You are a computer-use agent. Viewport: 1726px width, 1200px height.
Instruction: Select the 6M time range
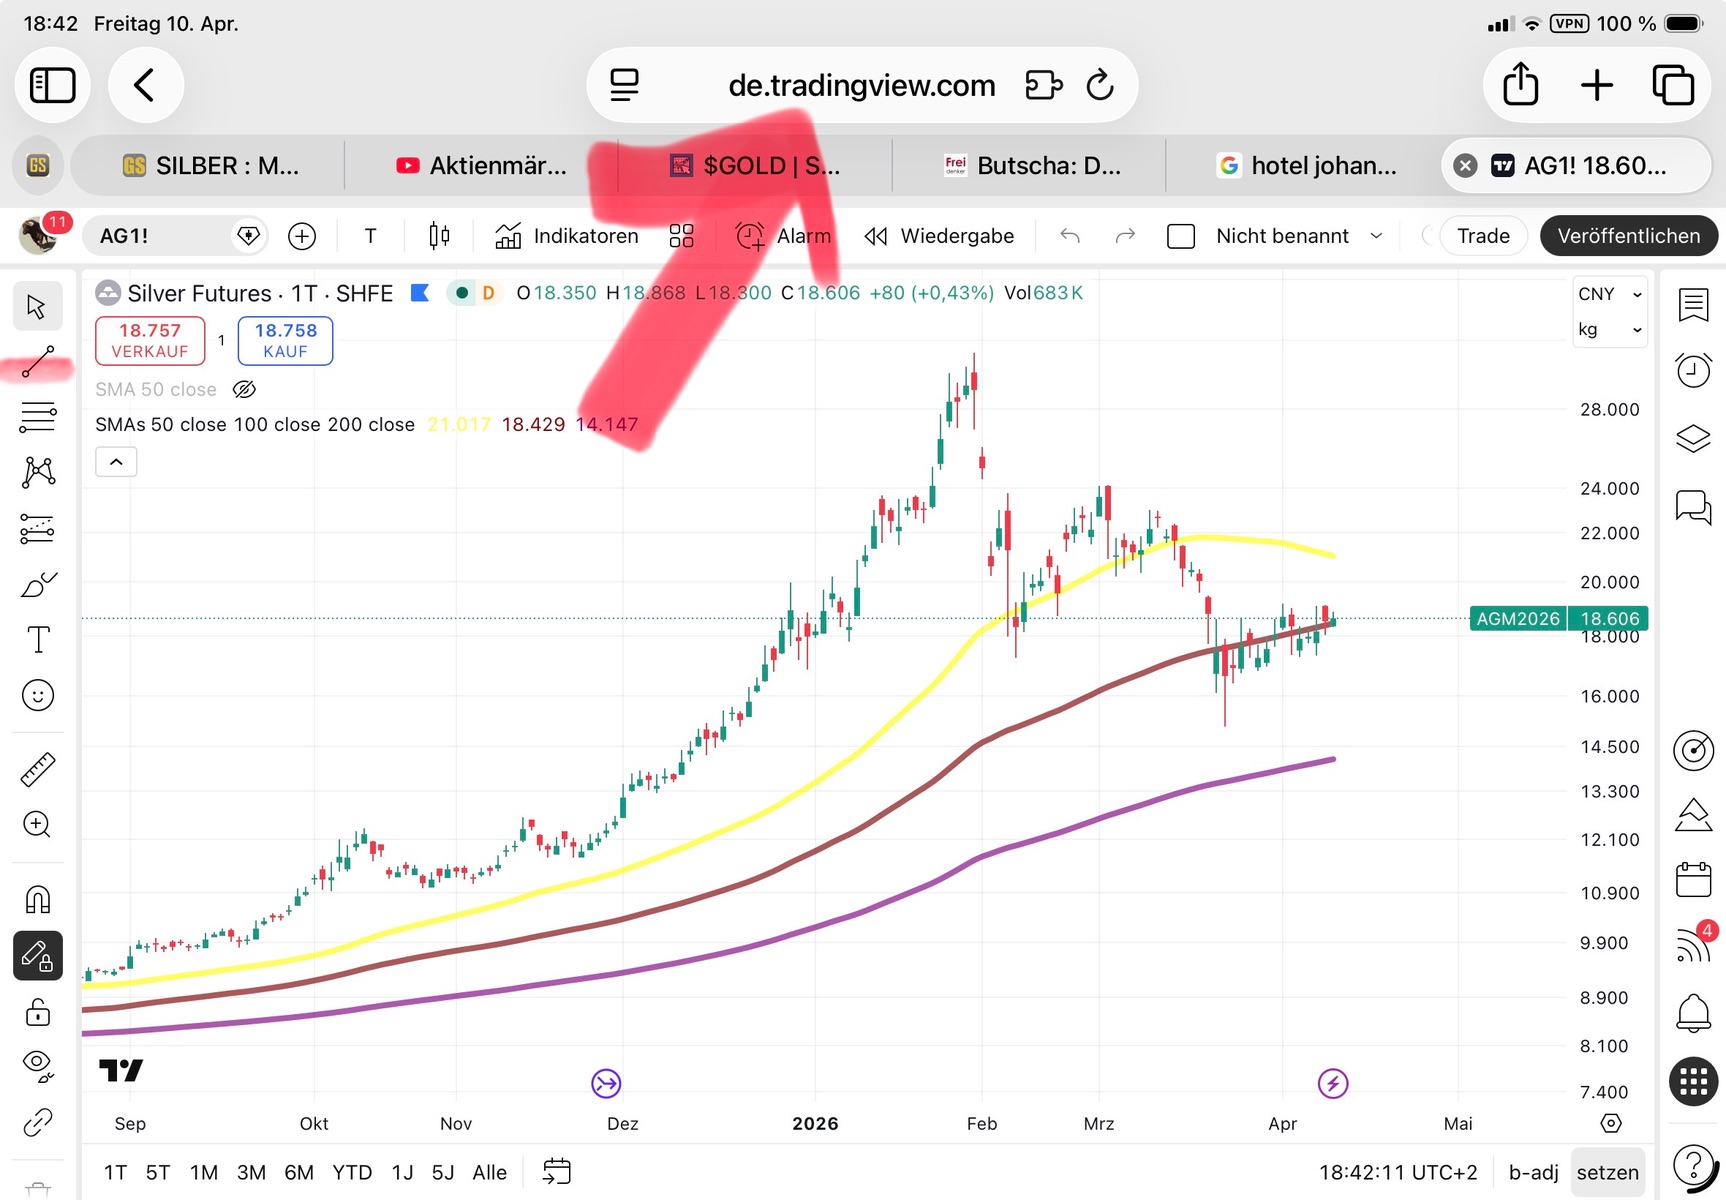(x=298, y=1172)
